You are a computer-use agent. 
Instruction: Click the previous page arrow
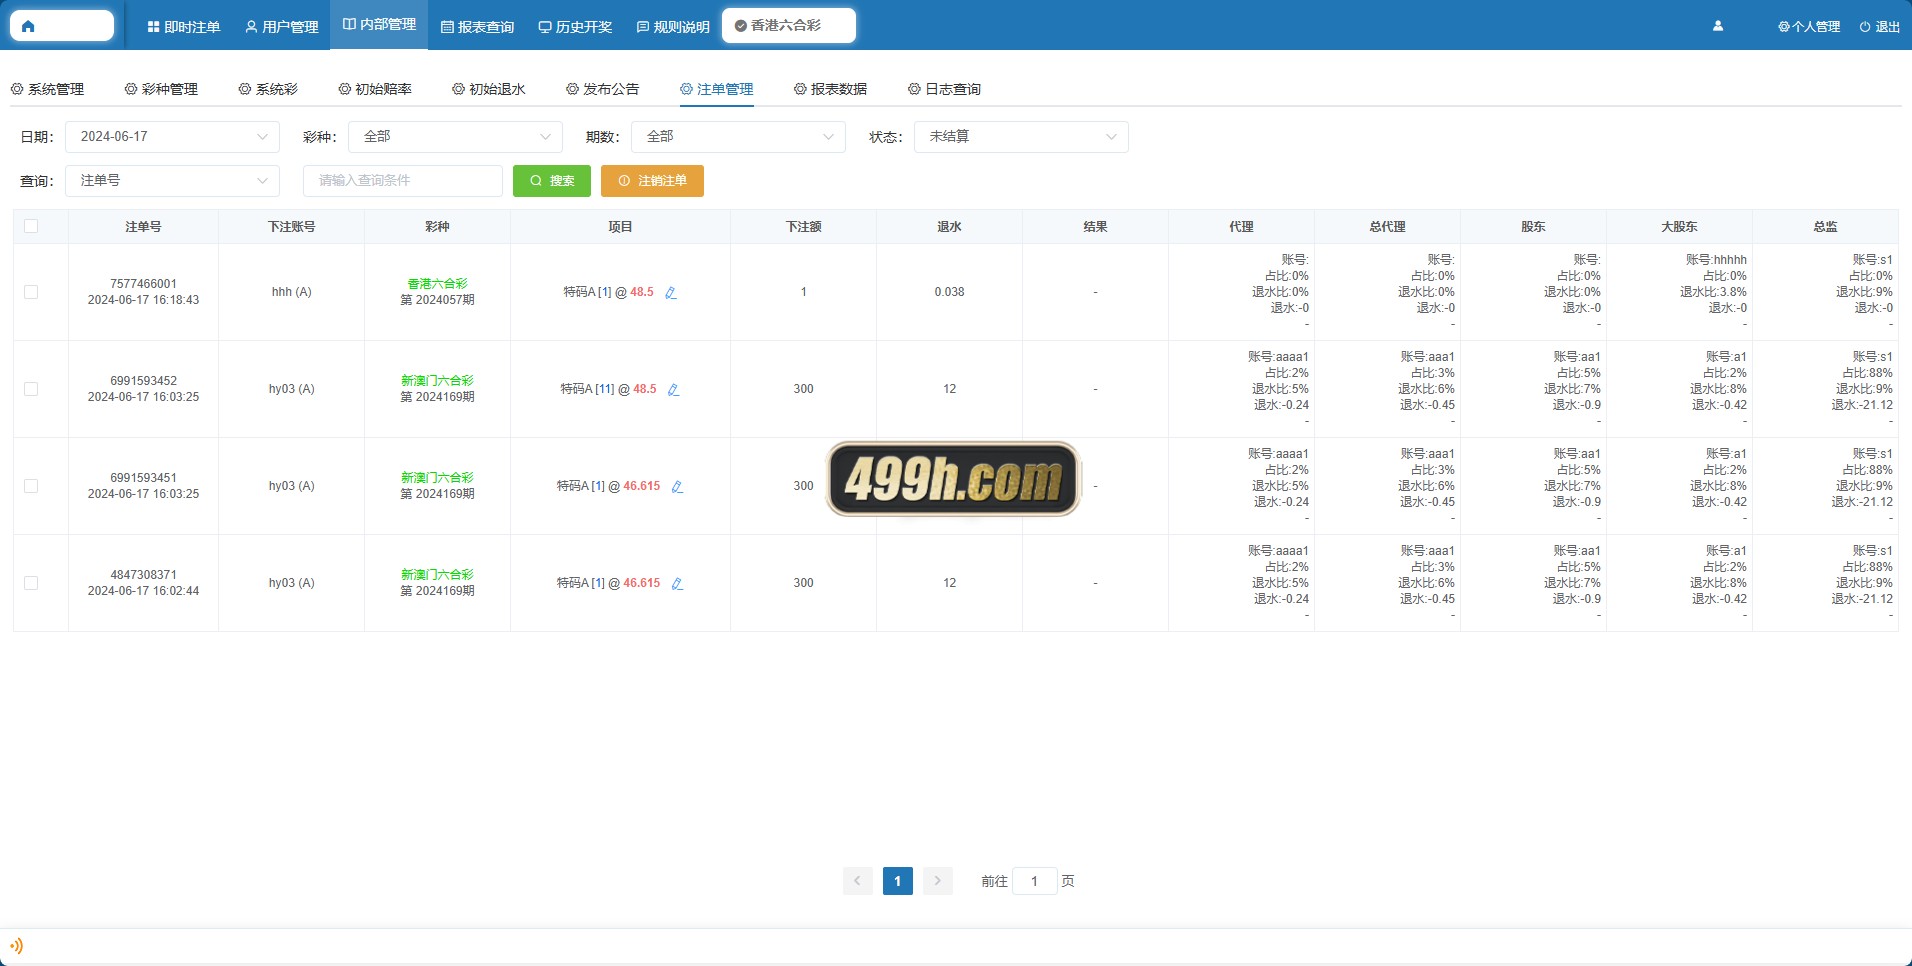point(857,881)
